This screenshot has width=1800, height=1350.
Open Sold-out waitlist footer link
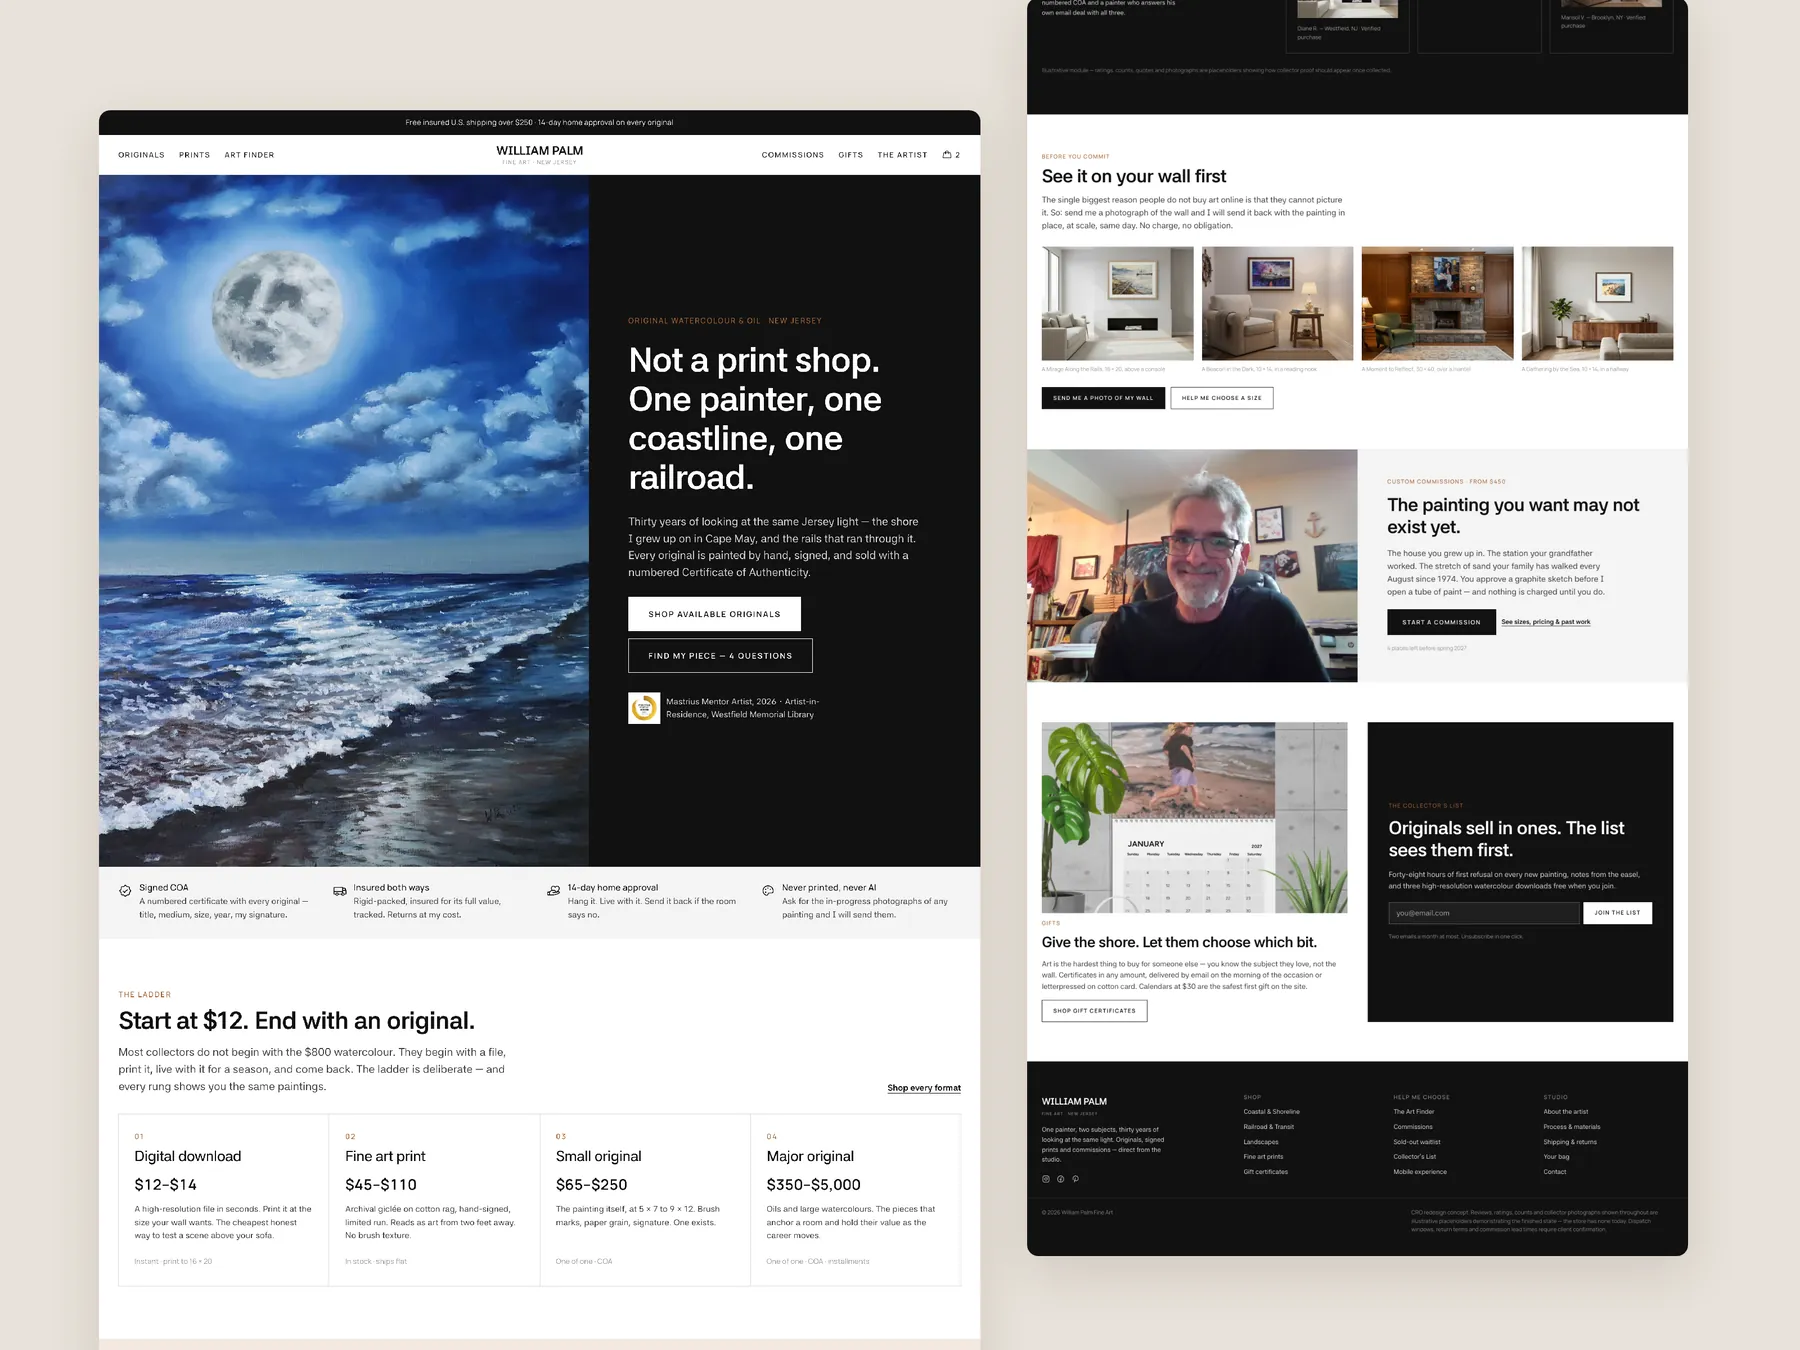tap(1417, 1142)
